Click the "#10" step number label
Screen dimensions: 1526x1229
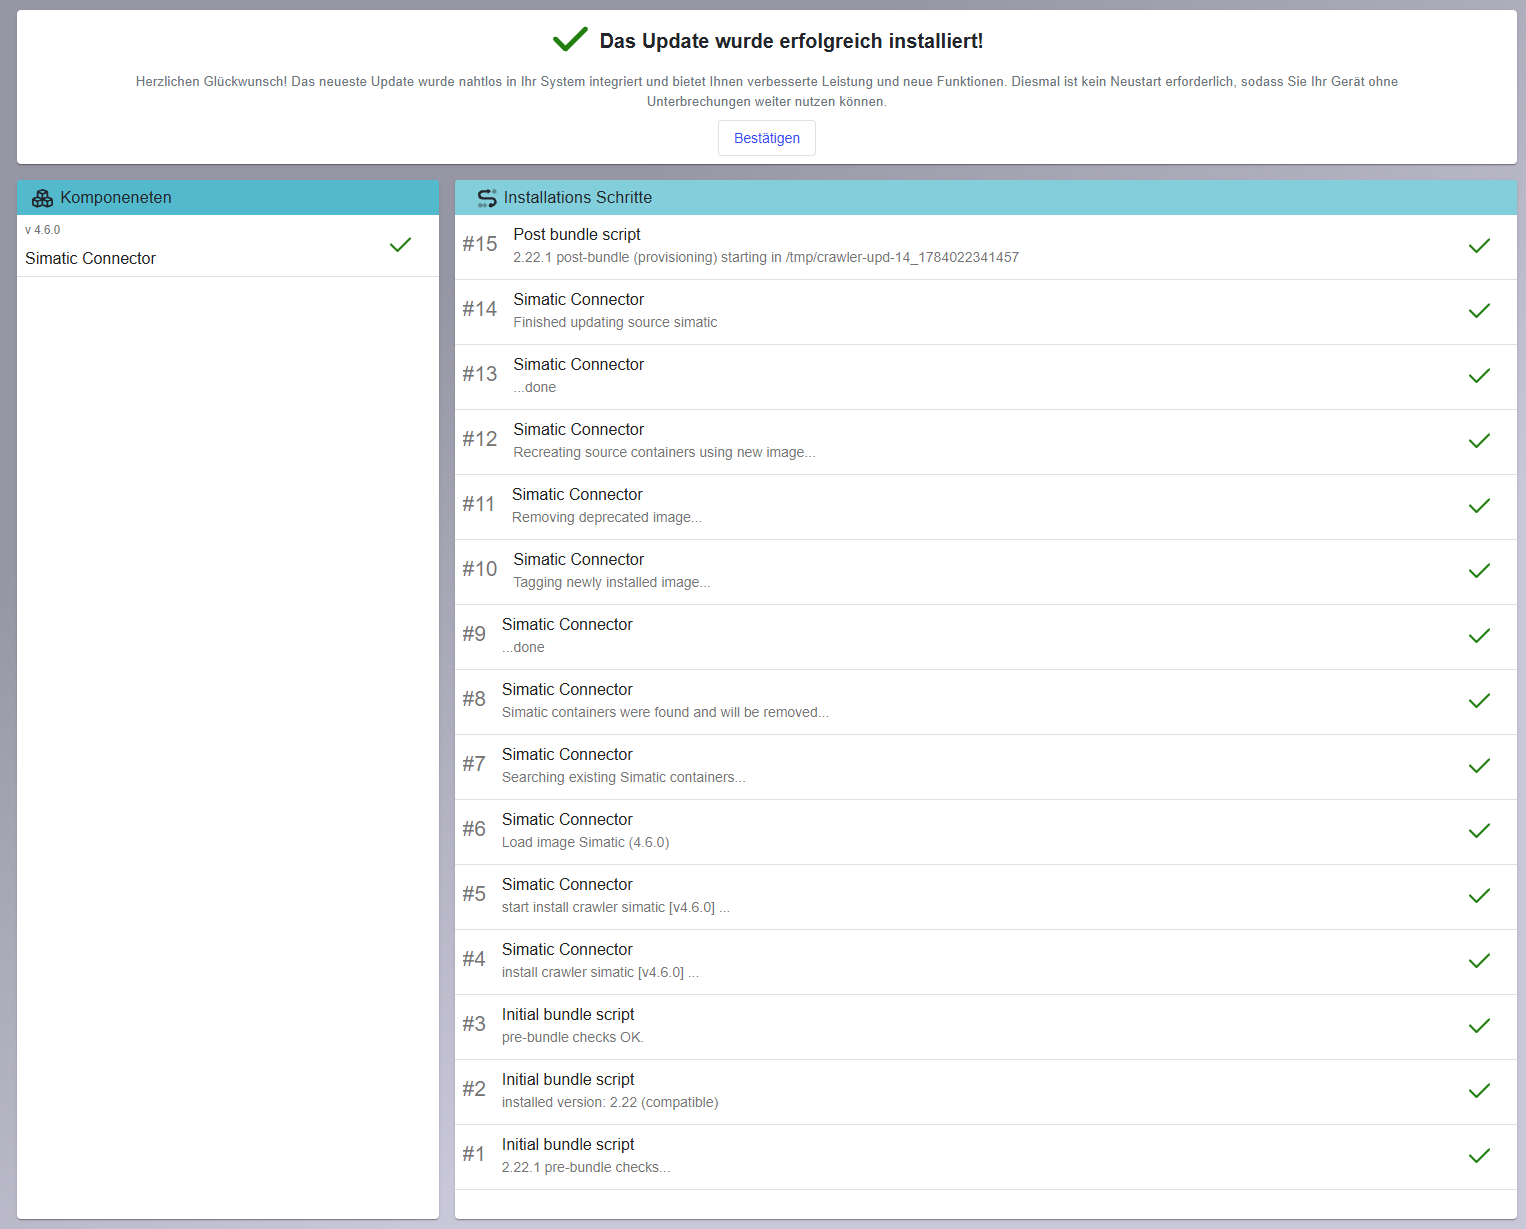coord(480,569)
